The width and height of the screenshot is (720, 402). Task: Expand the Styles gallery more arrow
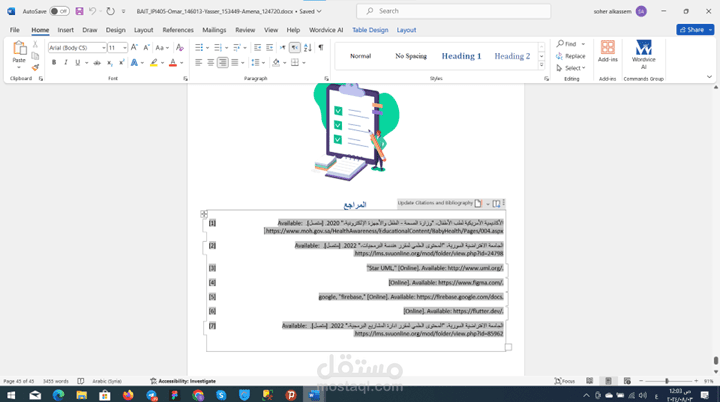coord(541,65)
